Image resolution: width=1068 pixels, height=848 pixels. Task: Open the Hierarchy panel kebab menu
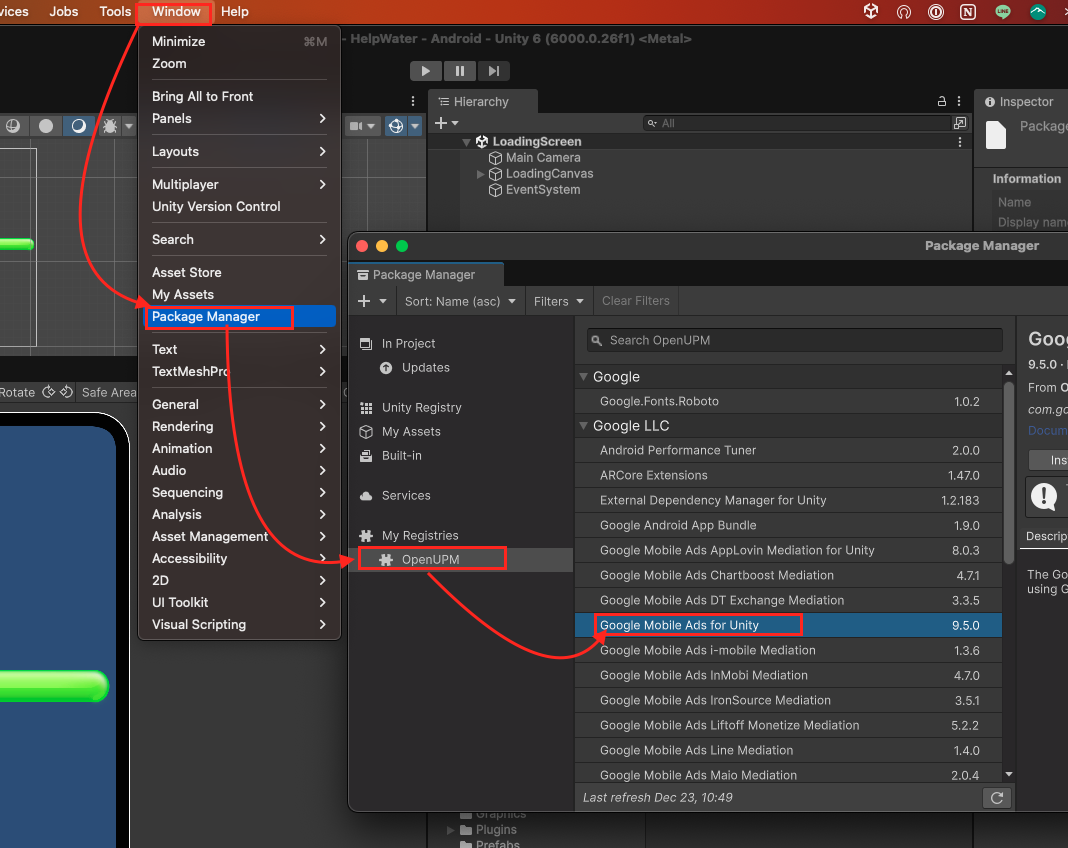click(959, 101)
